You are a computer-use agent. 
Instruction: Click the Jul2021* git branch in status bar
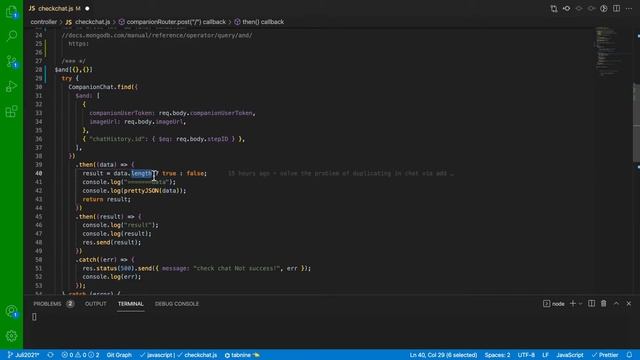24,355
